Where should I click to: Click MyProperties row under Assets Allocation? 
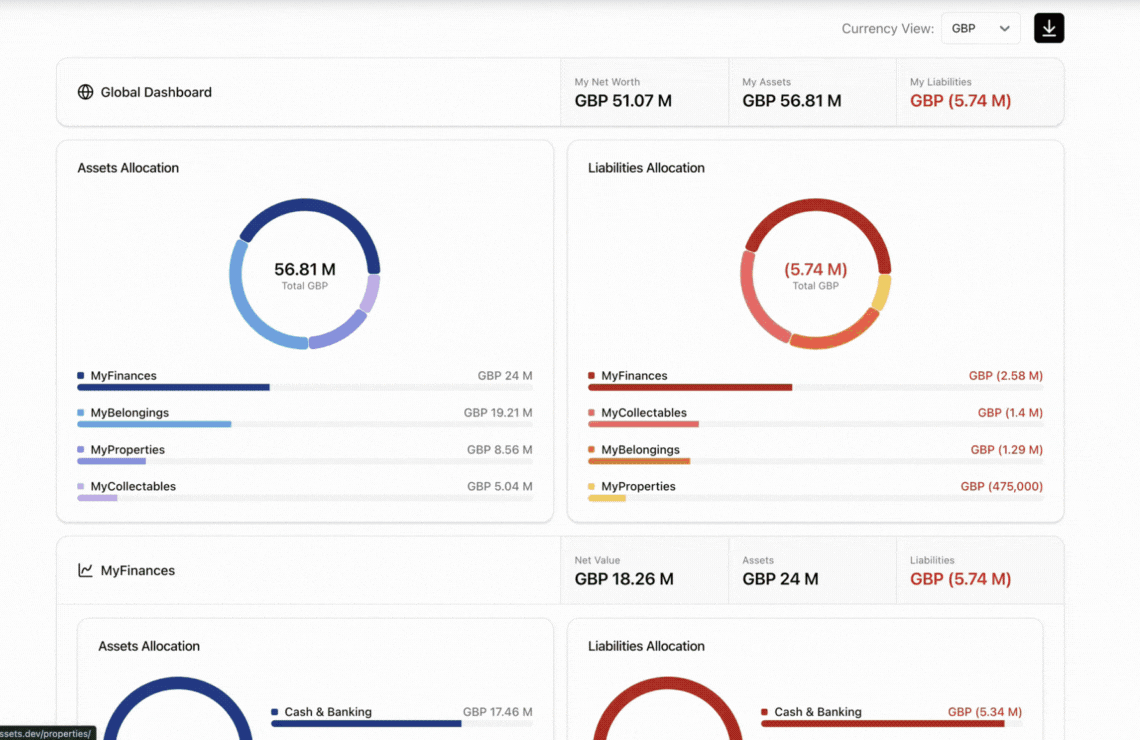coord(305,454)
